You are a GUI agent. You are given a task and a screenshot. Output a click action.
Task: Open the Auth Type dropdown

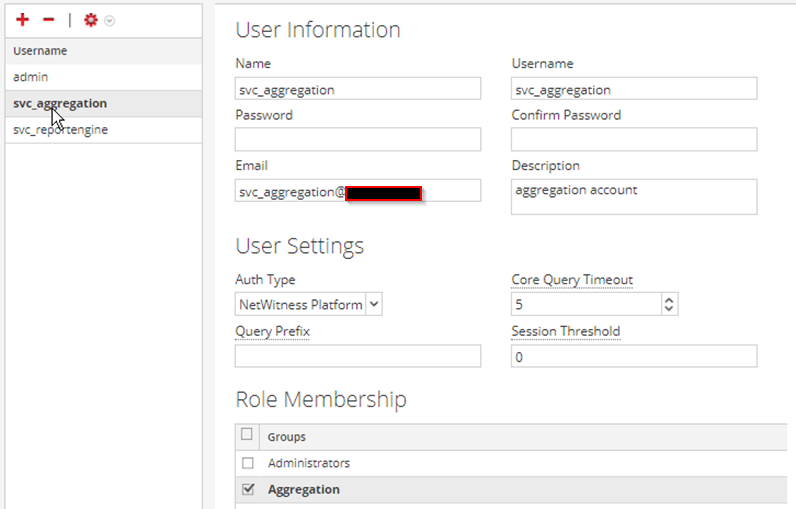pyautogui.click(x=308, y=304)
